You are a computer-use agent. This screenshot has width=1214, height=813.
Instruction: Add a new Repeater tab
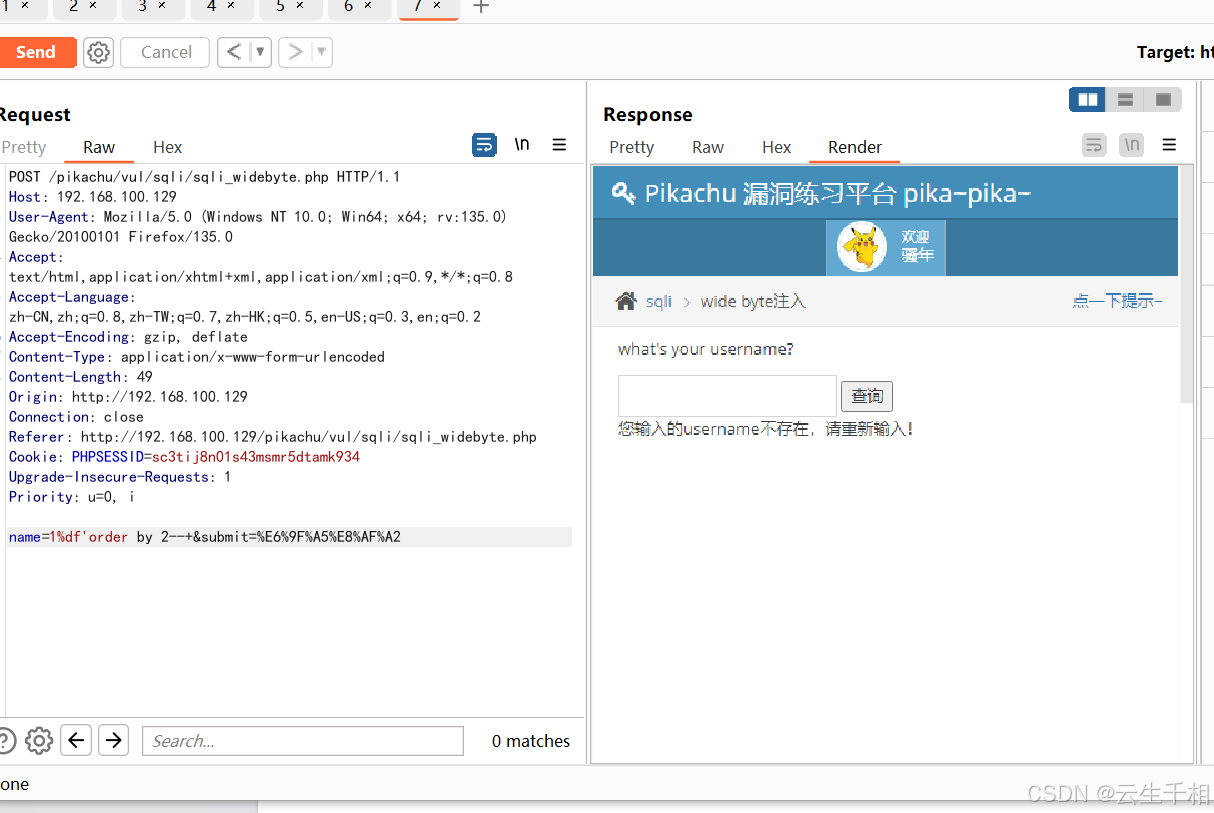click(x=481, y=7)
